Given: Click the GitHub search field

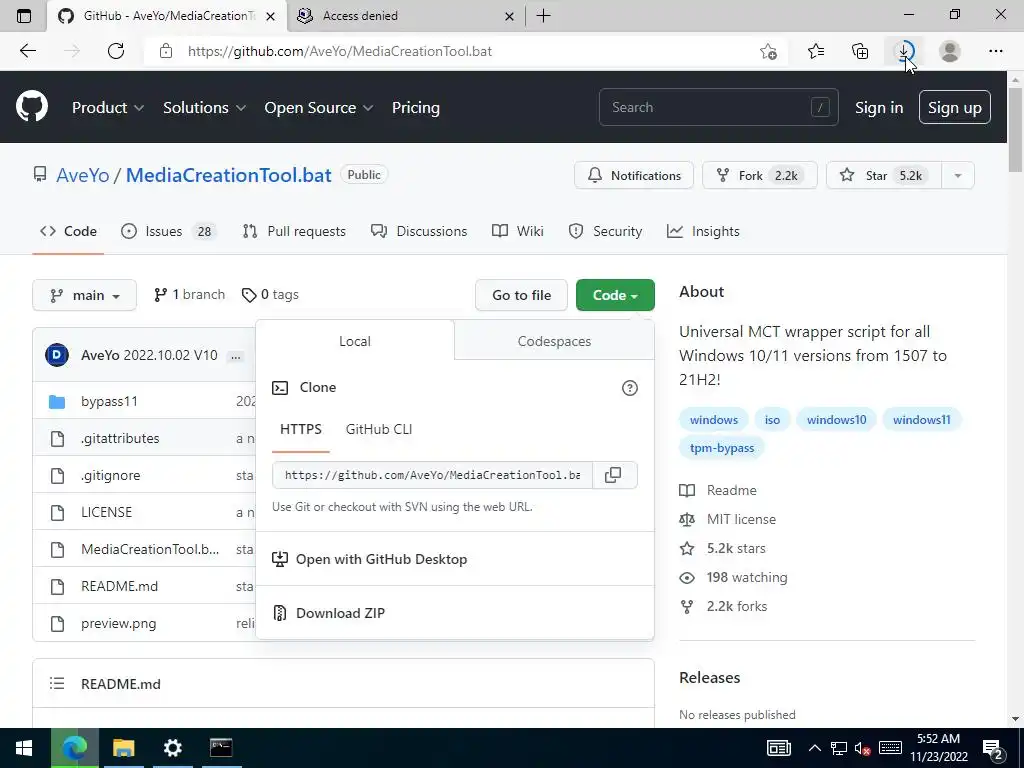Looking at the screenshot, I should tap(718, 107).
